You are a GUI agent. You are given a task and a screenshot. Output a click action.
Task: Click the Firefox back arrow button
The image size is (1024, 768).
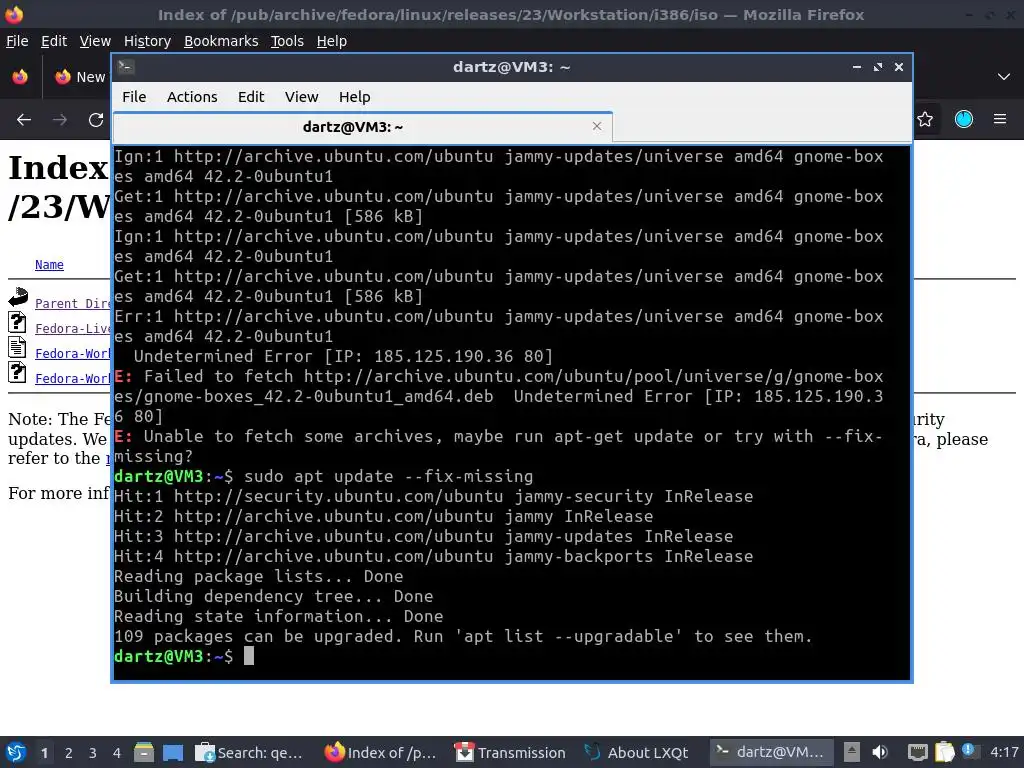24,120
